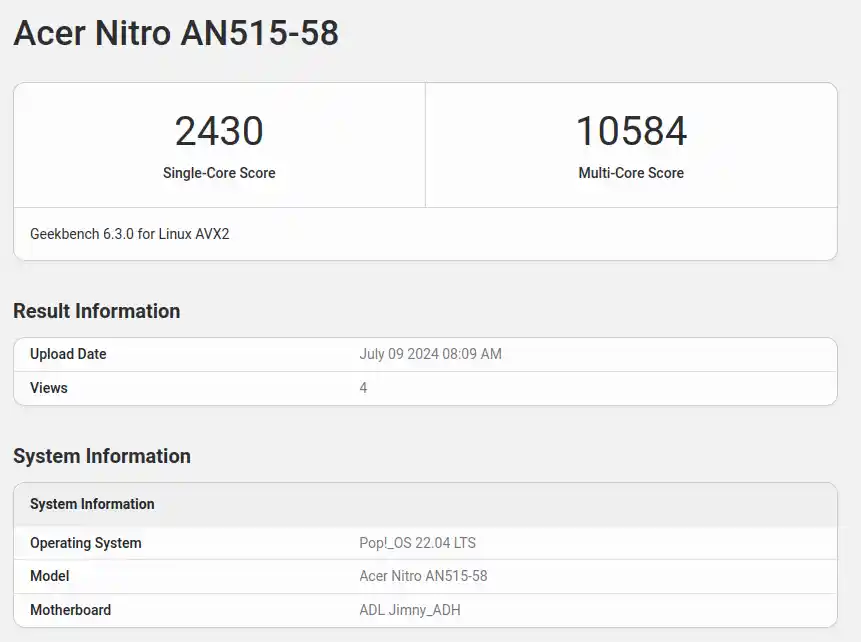Click the "System Information" table header row
Viewport: 861px width, 642px height.
coord(426,504)
